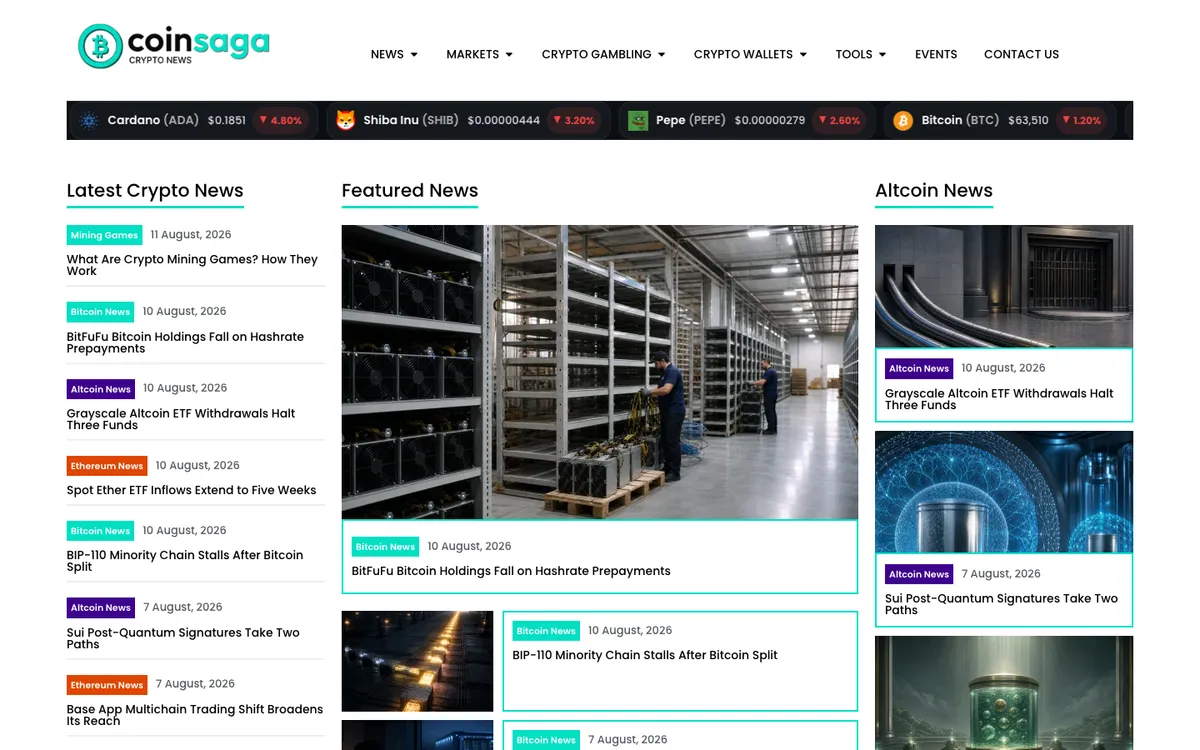Select Cardano 4.80% change badge
Viewport: 1200px width, 750px height.
(280, 120)
